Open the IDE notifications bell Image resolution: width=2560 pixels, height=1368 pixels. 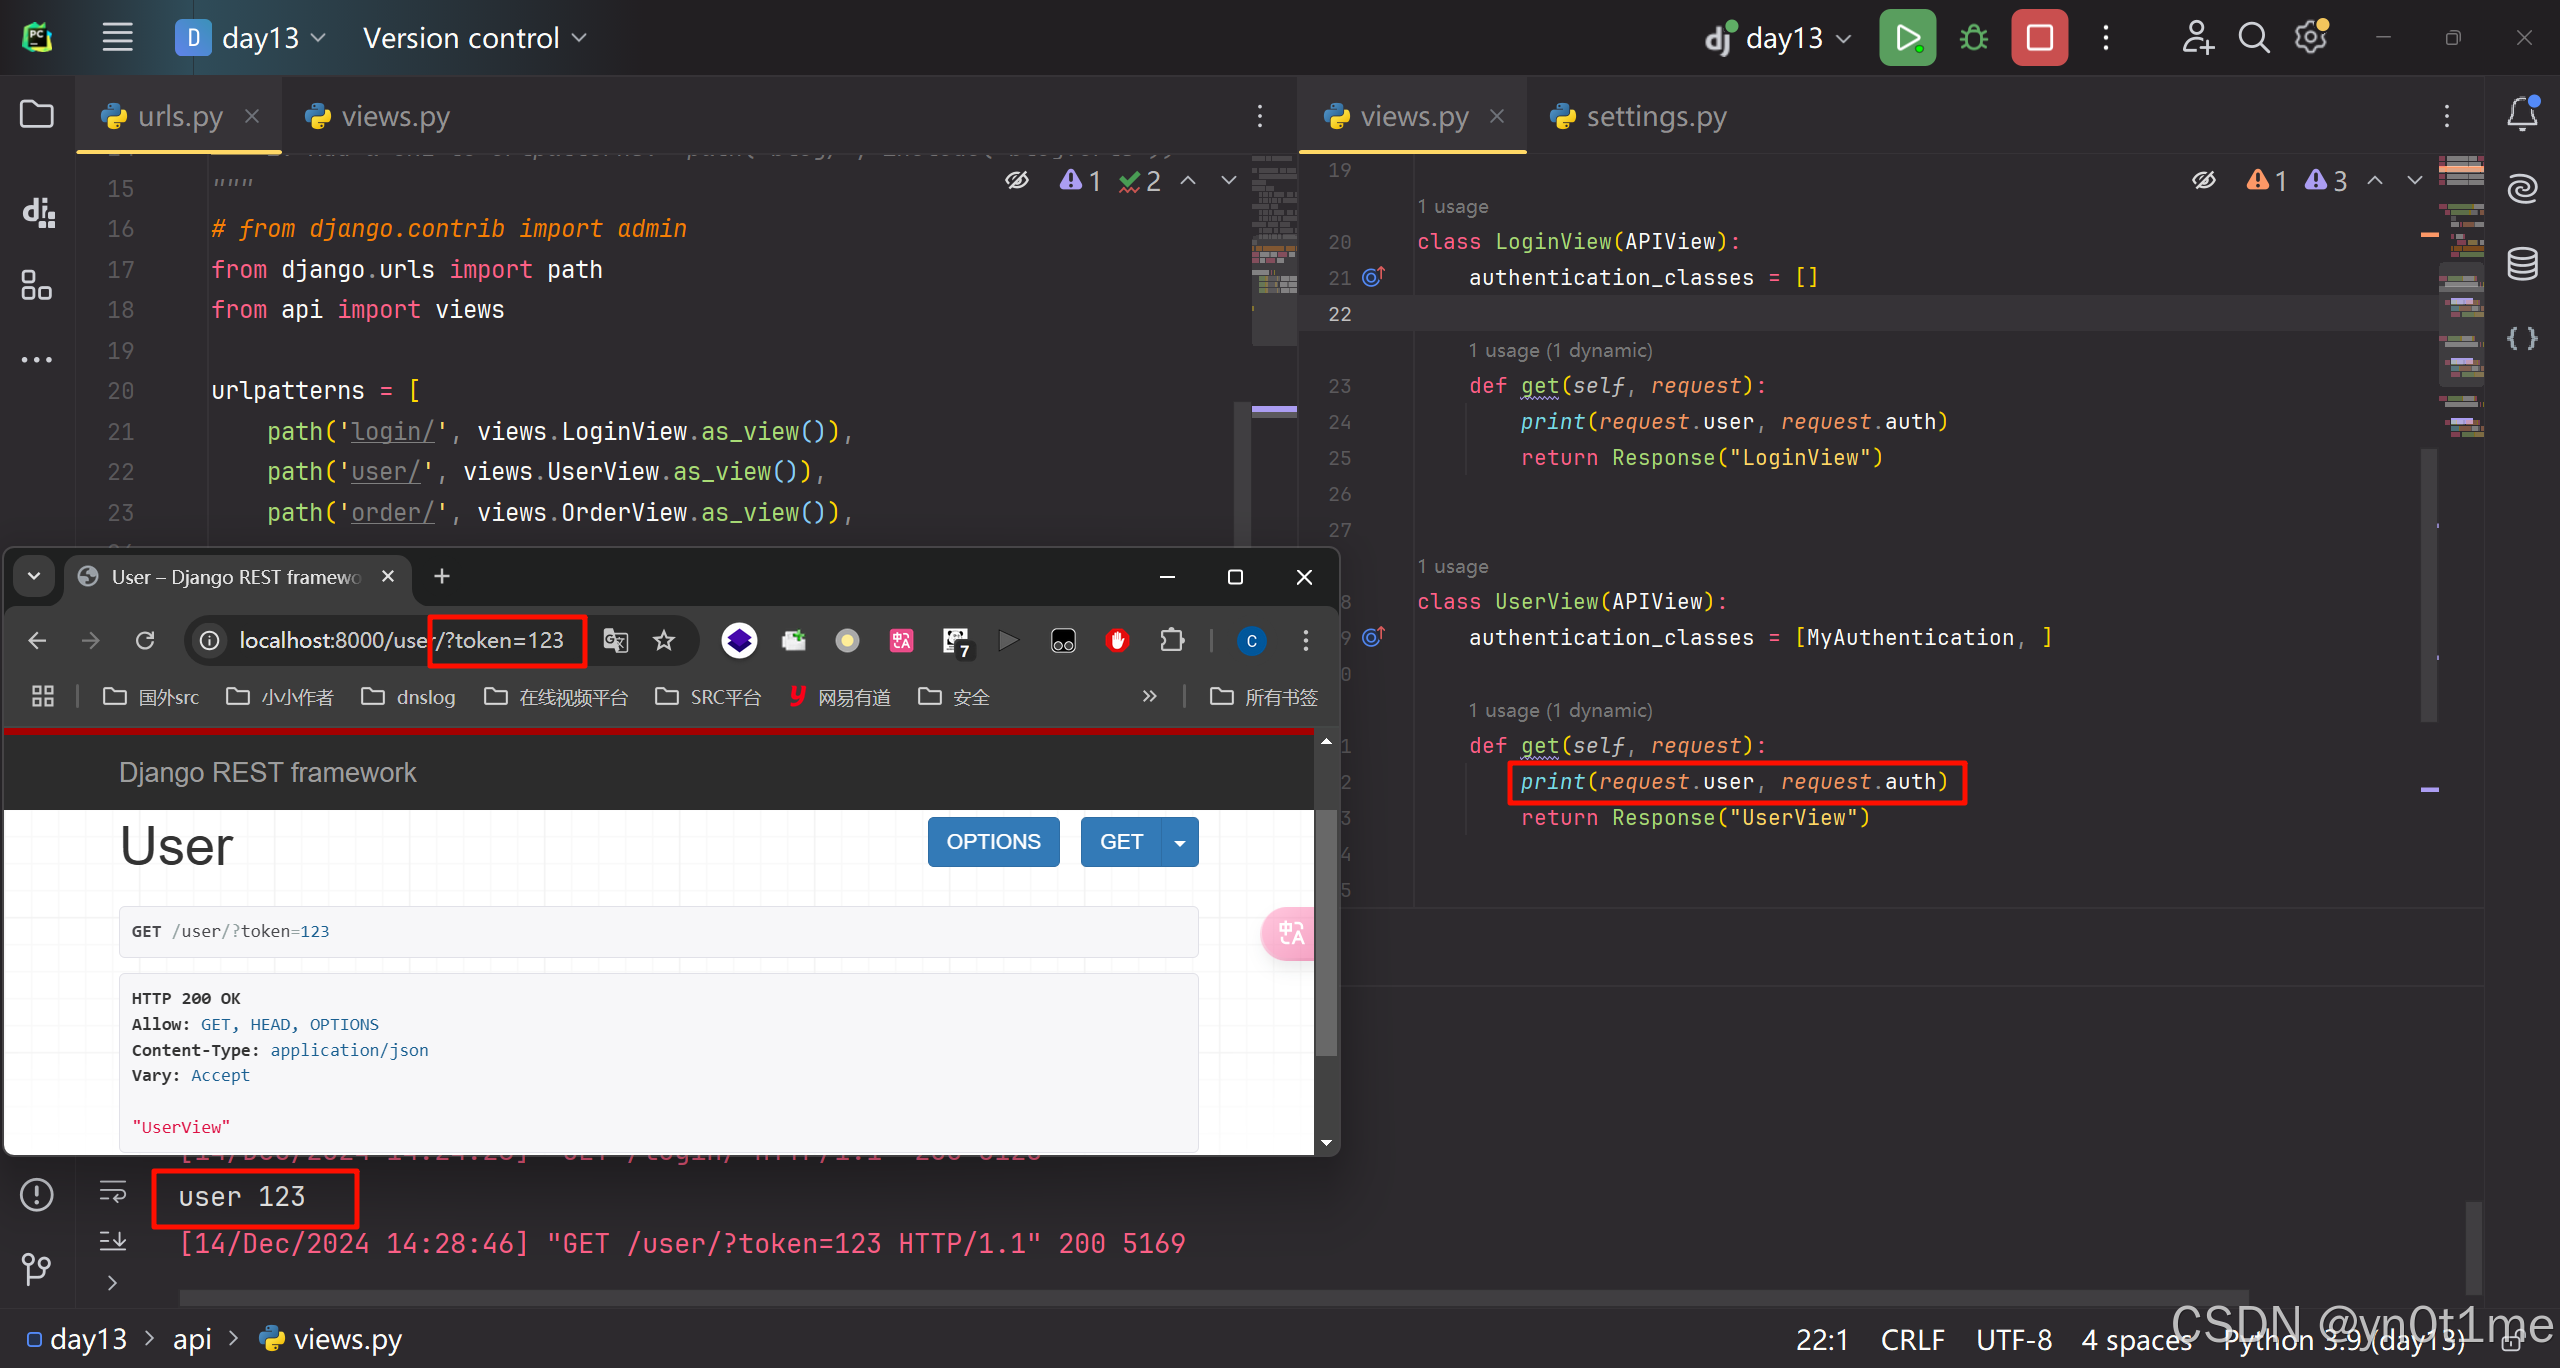pos(2522,114)
